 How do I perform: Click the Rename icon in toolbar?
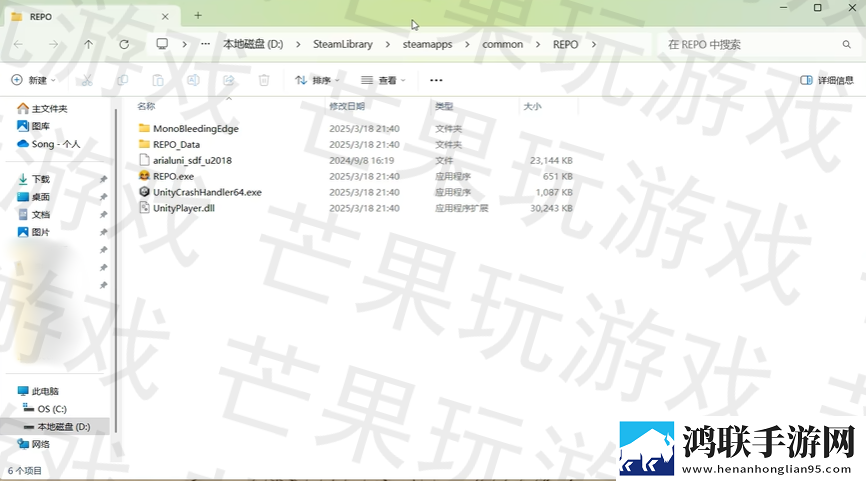(x=193, y=80)
